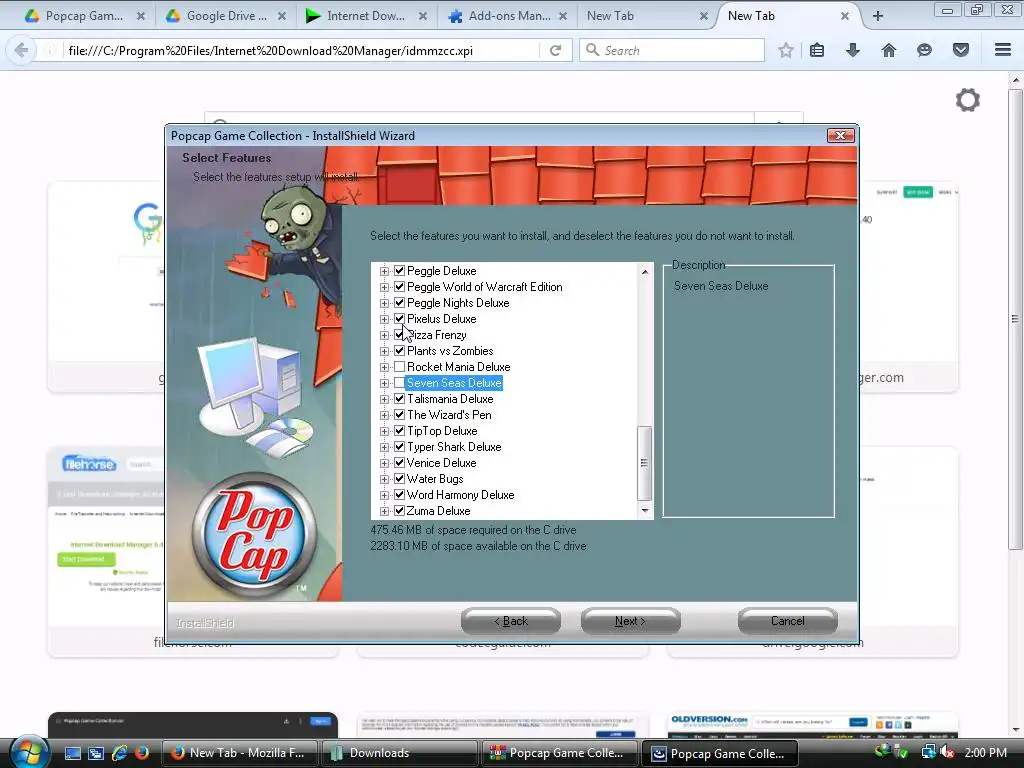Close the Google Drive tab

[x=281, y=16]
